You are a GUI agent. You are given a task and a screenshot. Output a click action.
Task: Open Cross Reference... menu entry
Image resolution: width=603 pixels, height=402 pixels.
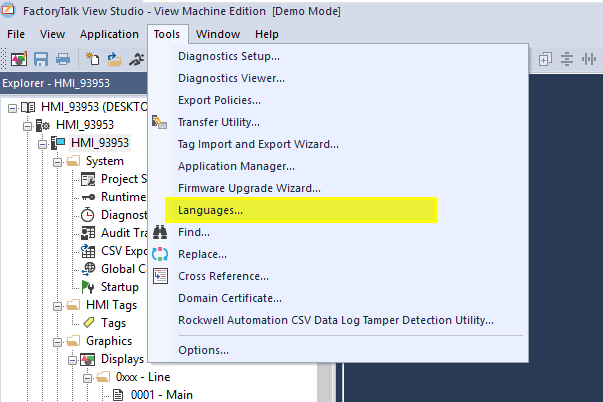pyautogui.click(x=338, y=276)
